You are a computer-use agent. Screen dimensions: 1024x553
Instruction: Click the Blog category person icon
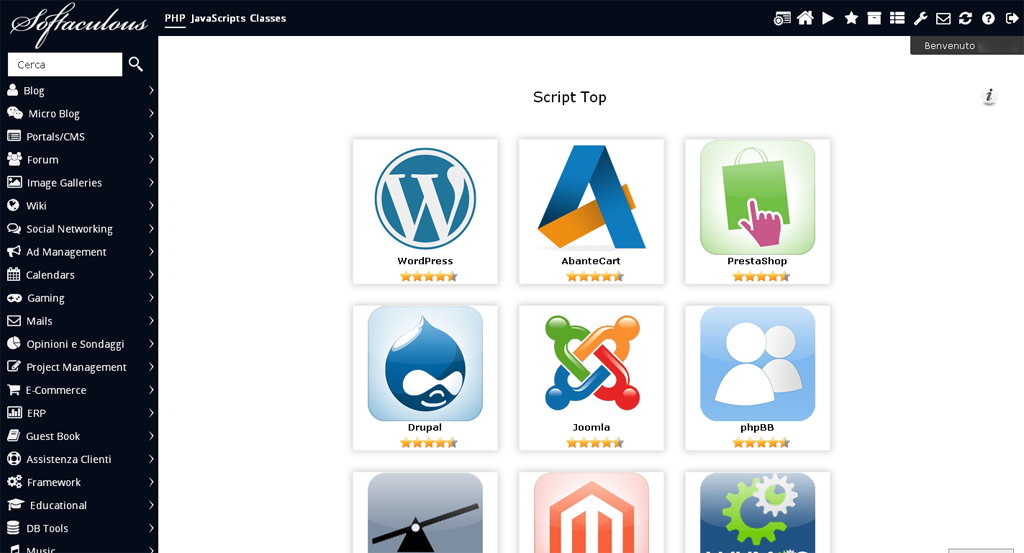[x=12, y=89]
